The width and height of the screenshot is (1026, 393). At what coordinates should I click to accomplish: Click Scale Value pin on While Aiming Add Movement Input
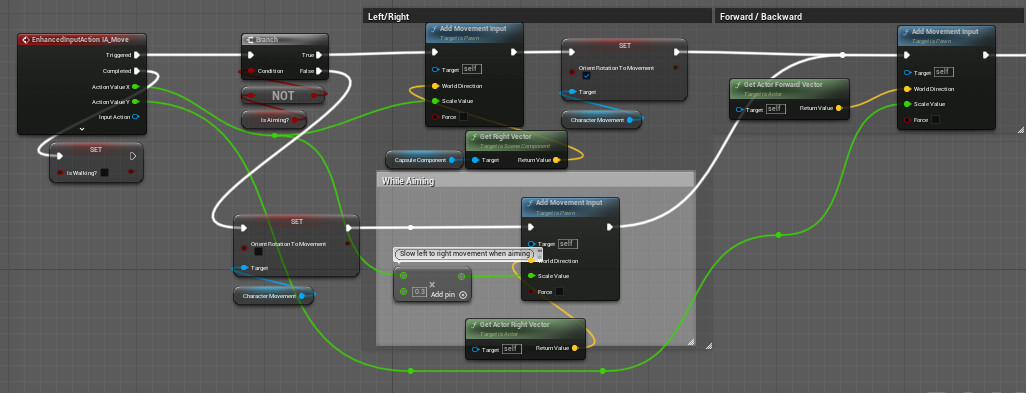pos(531,275)
